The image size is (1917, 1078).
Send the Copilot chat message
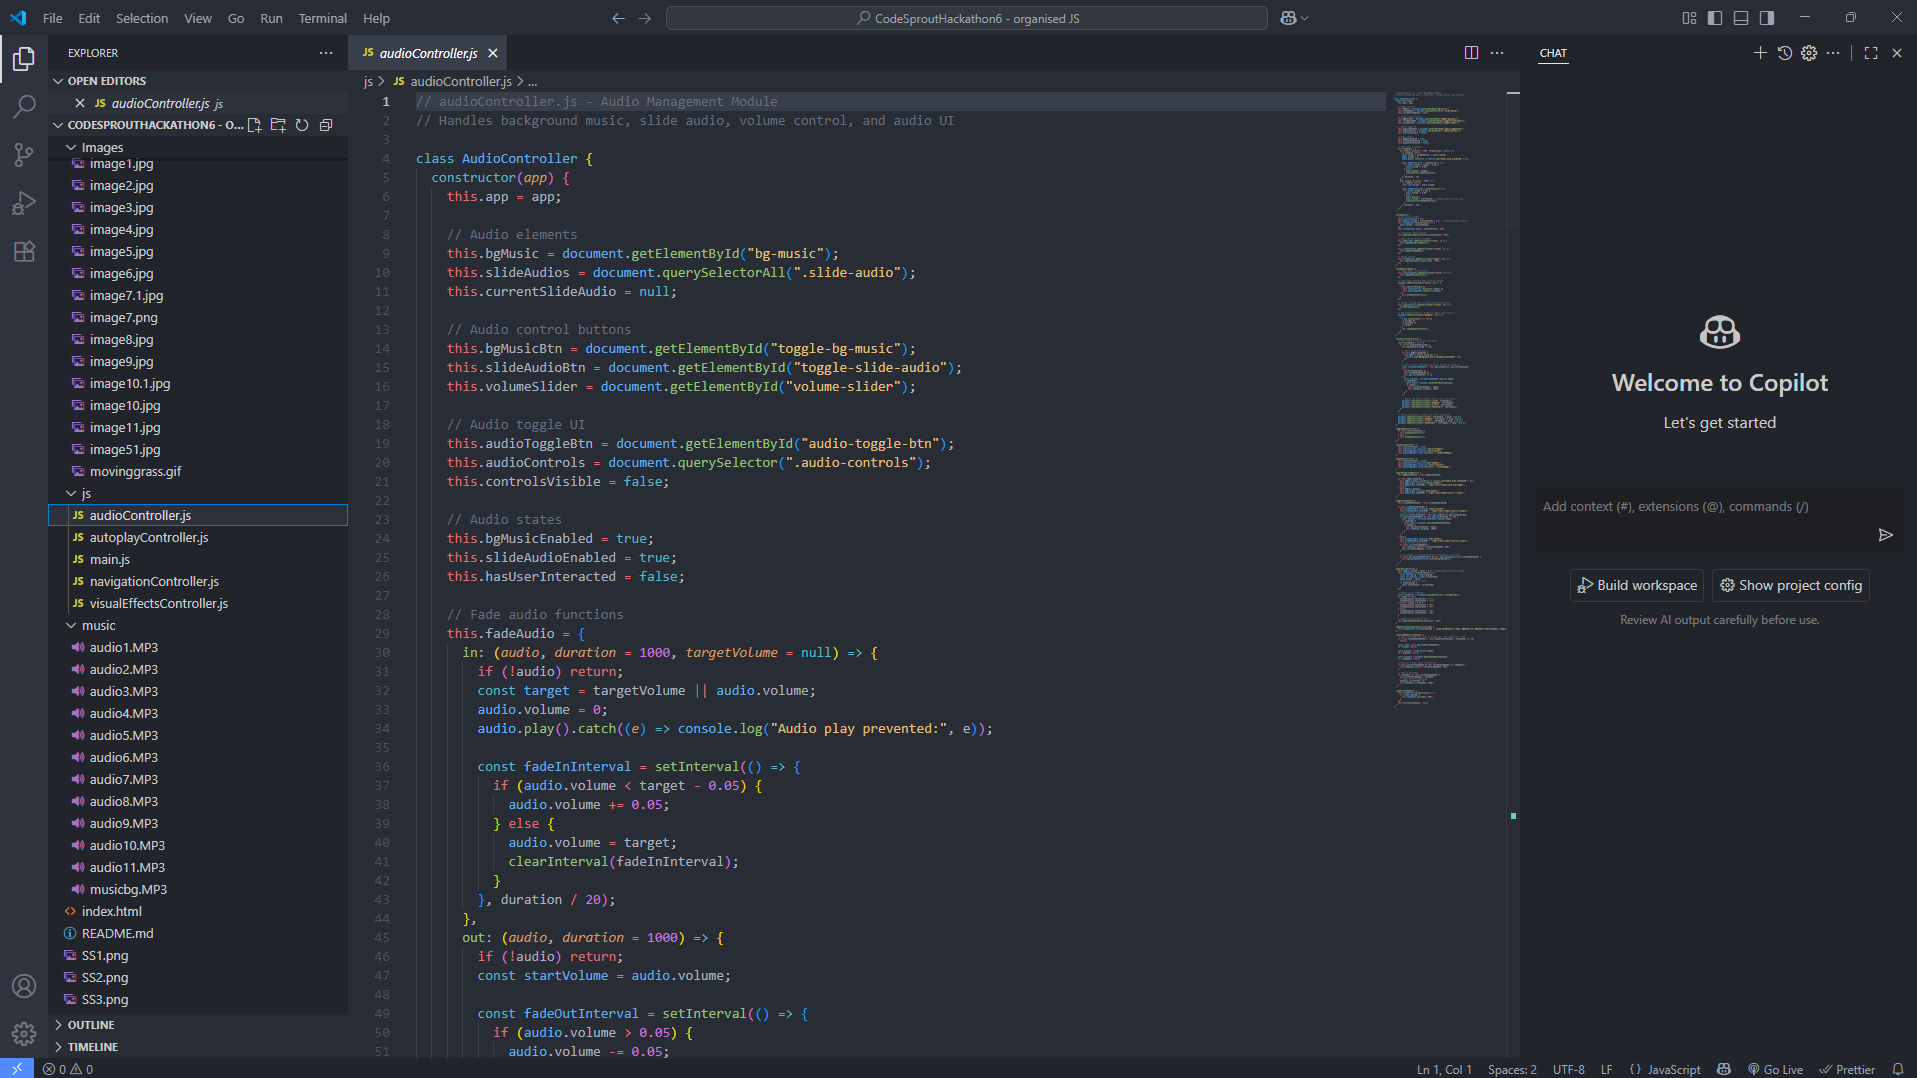[1886, 535]
